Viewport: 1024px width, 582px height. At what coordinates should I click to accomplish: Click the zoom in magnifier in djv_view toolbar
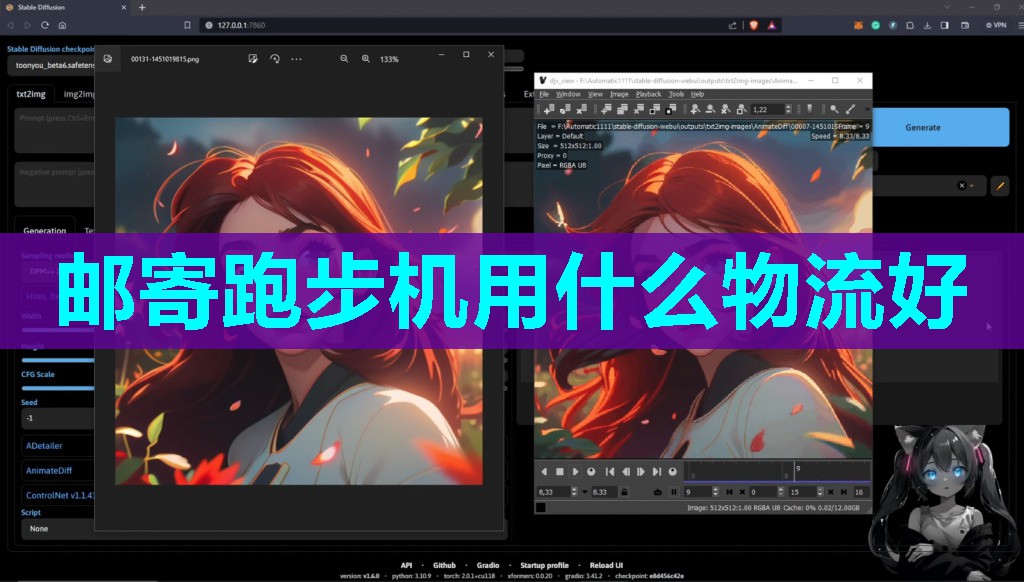click(x=696, y=109)
